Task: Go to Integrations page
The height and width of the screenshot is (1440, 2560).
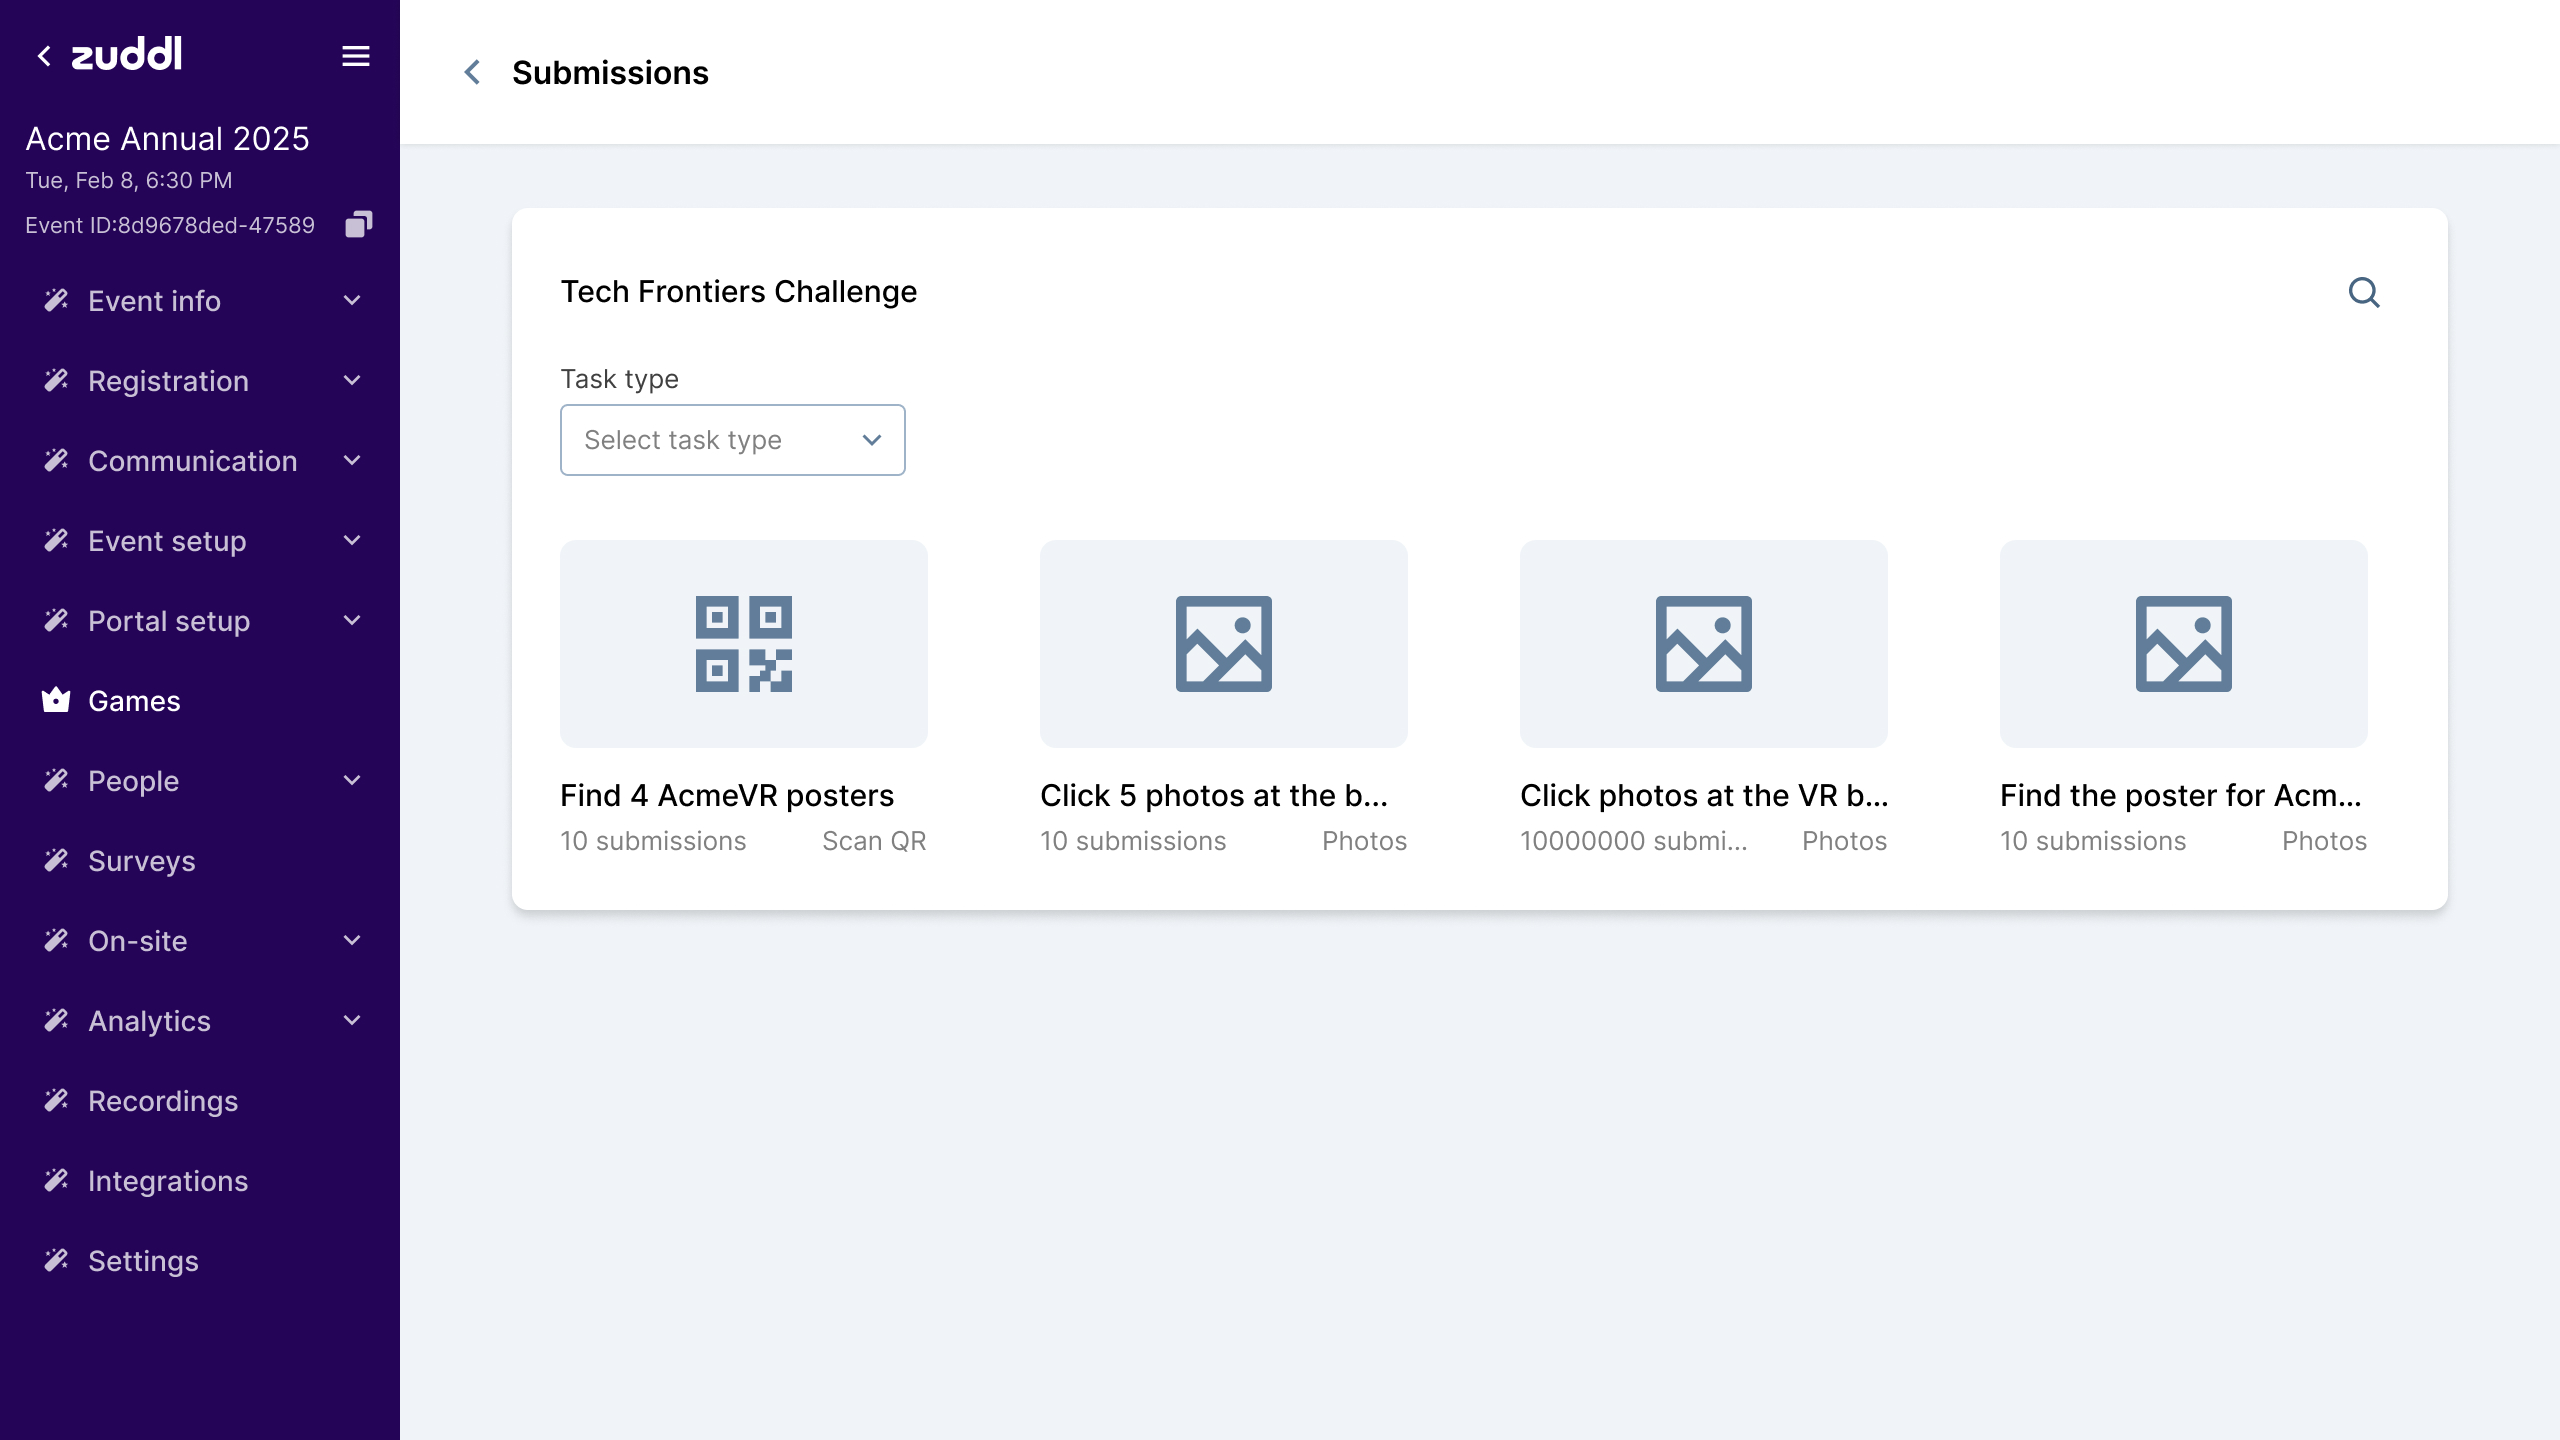Action: [168, 1180]
